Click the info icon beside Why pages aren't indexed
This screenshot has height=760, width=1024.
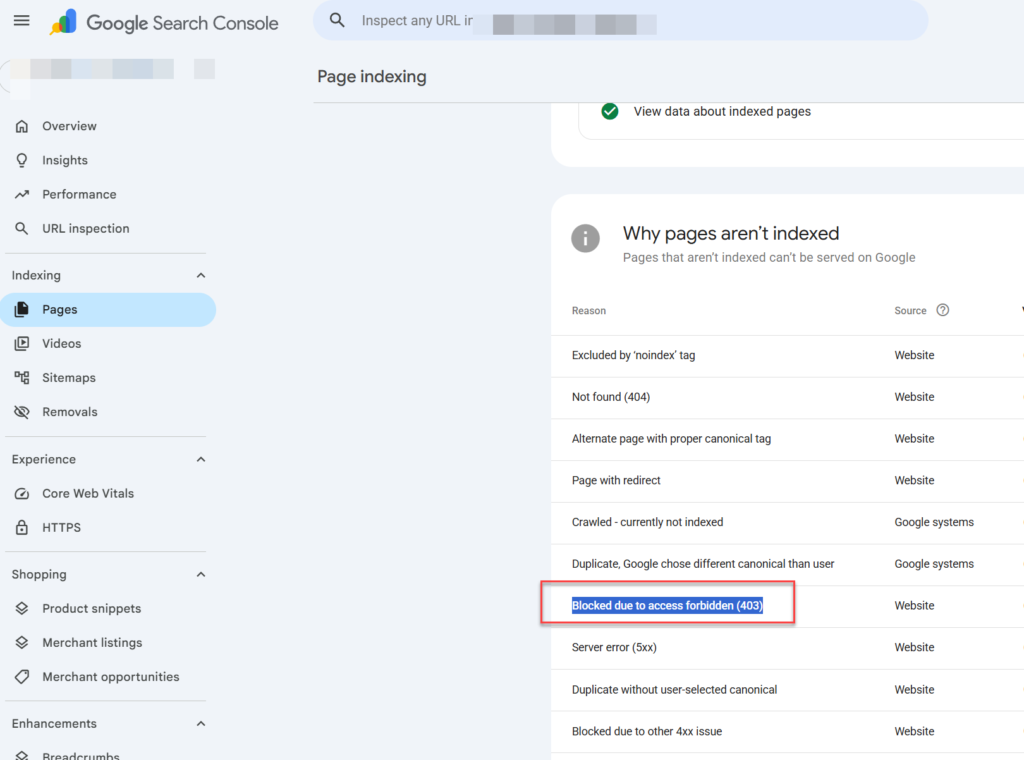(x=585, y=238)
